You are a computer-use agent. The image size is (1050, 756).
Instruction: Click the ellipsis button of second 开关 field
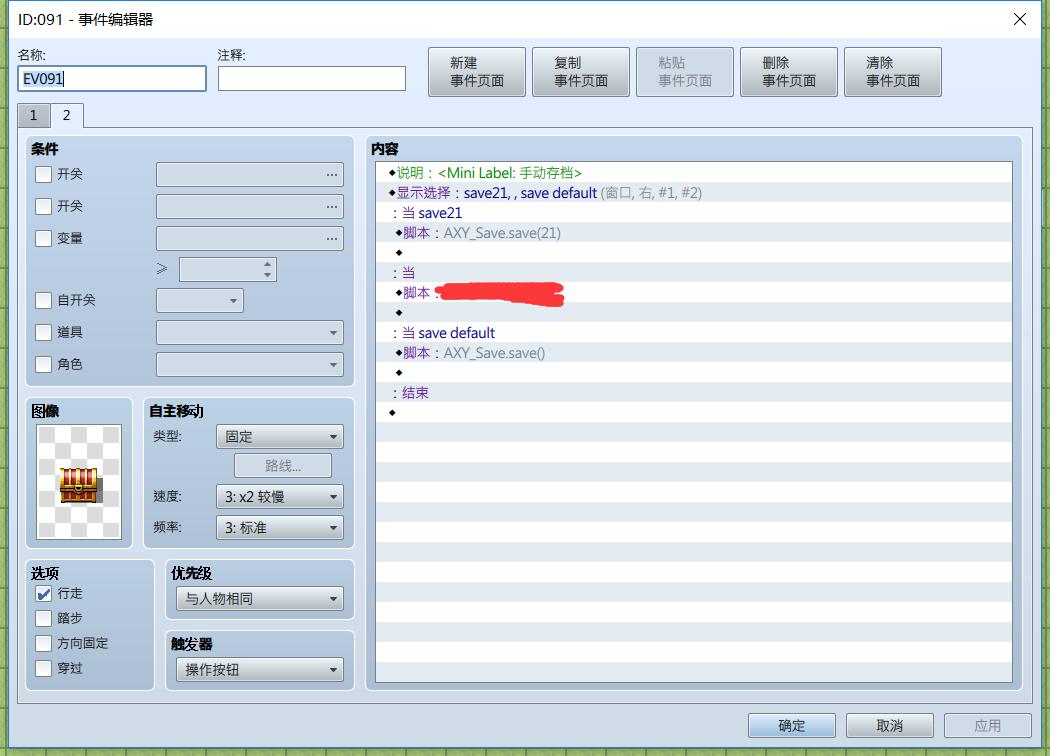(331, 207)
